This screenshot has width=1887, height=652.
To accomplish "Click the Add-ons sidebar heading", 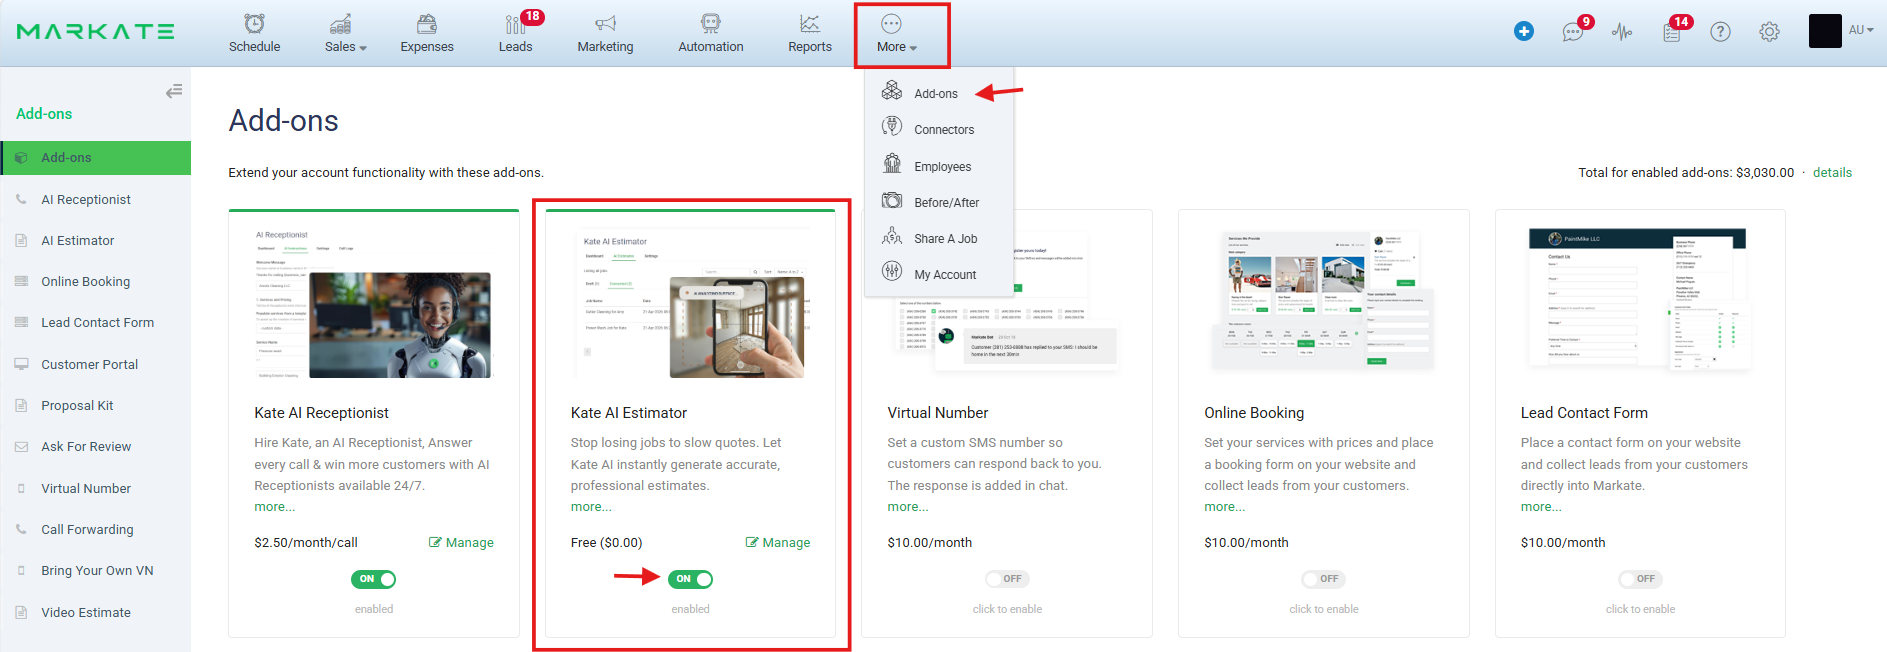I will click(x=44, y=114).
